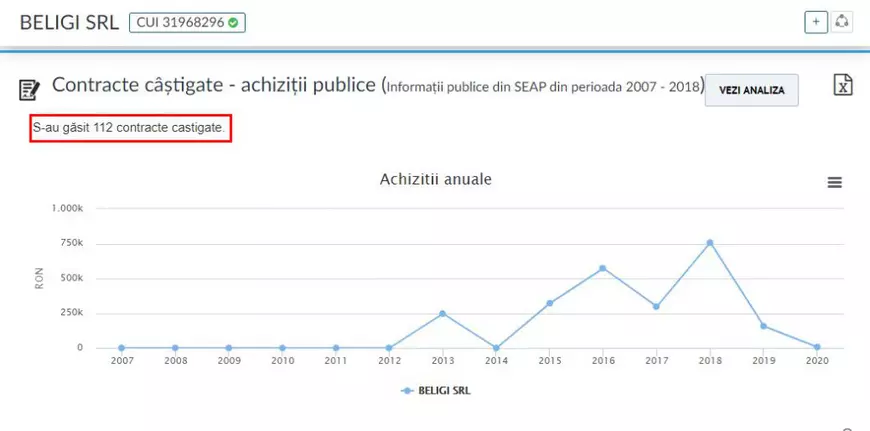Select the 2019 data point on chart
This screenshot has height=431, width=870.
[763, 326]
